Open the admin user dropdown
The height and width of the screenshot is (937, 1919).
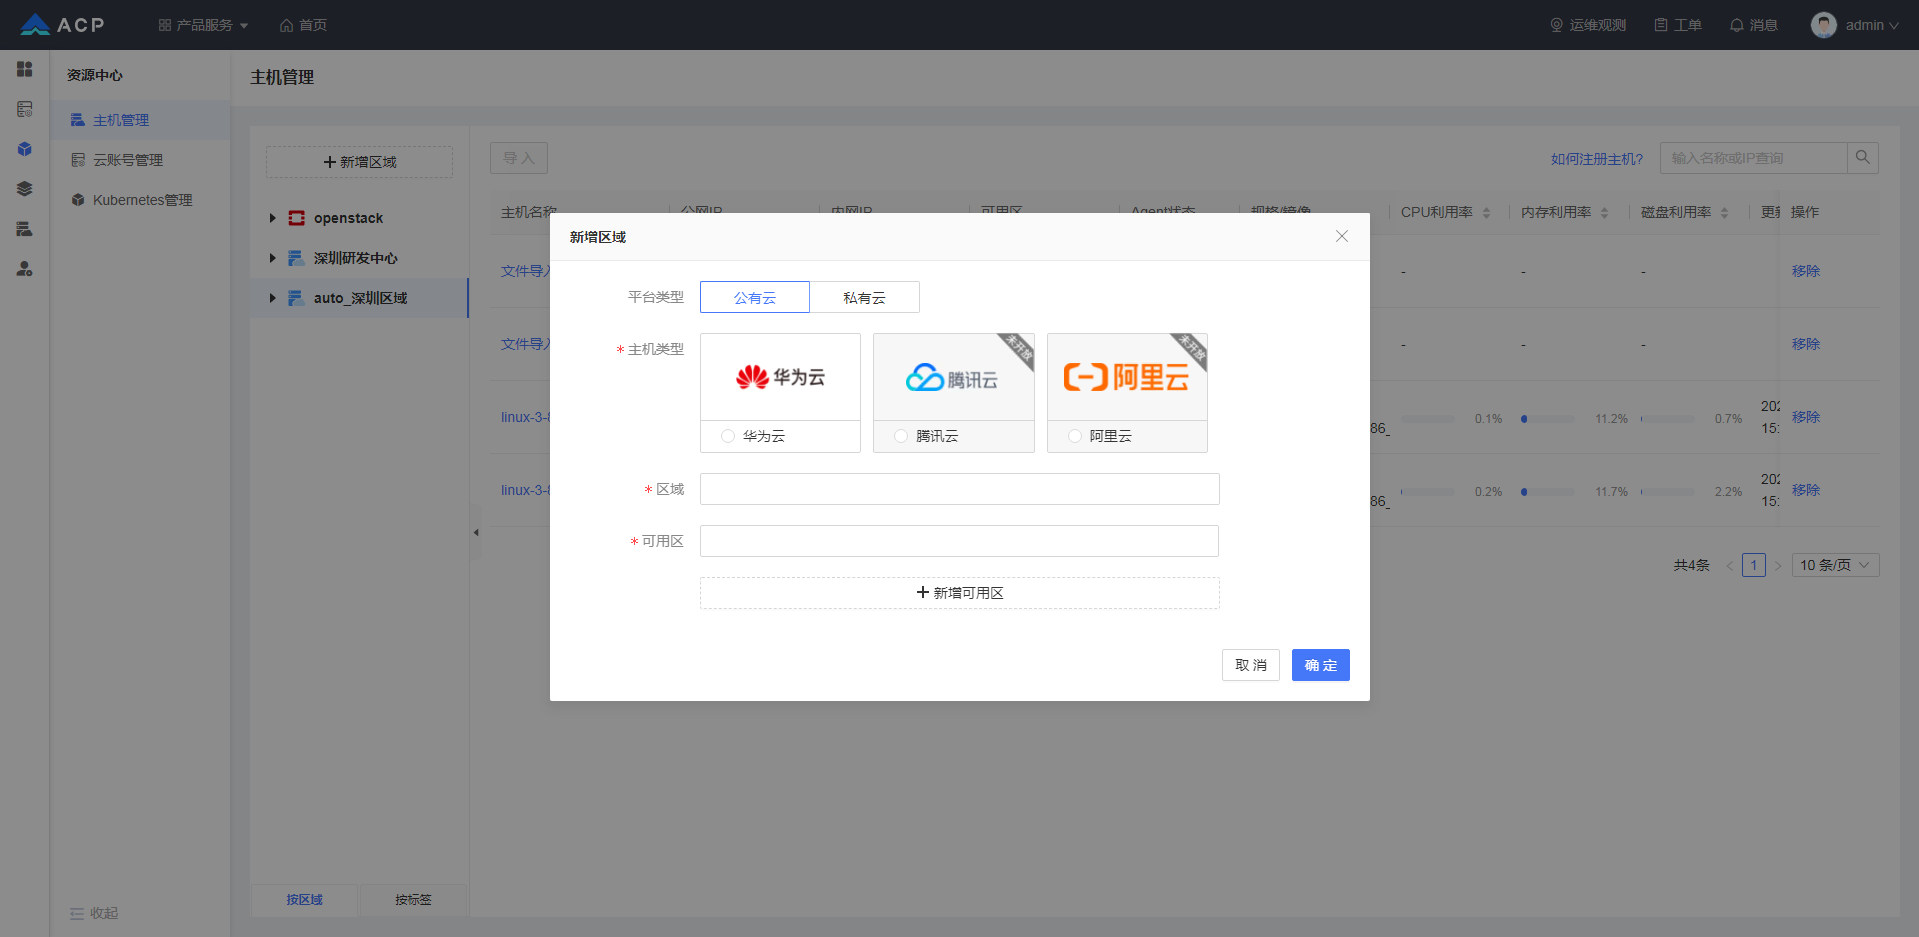click(1872, 25)
